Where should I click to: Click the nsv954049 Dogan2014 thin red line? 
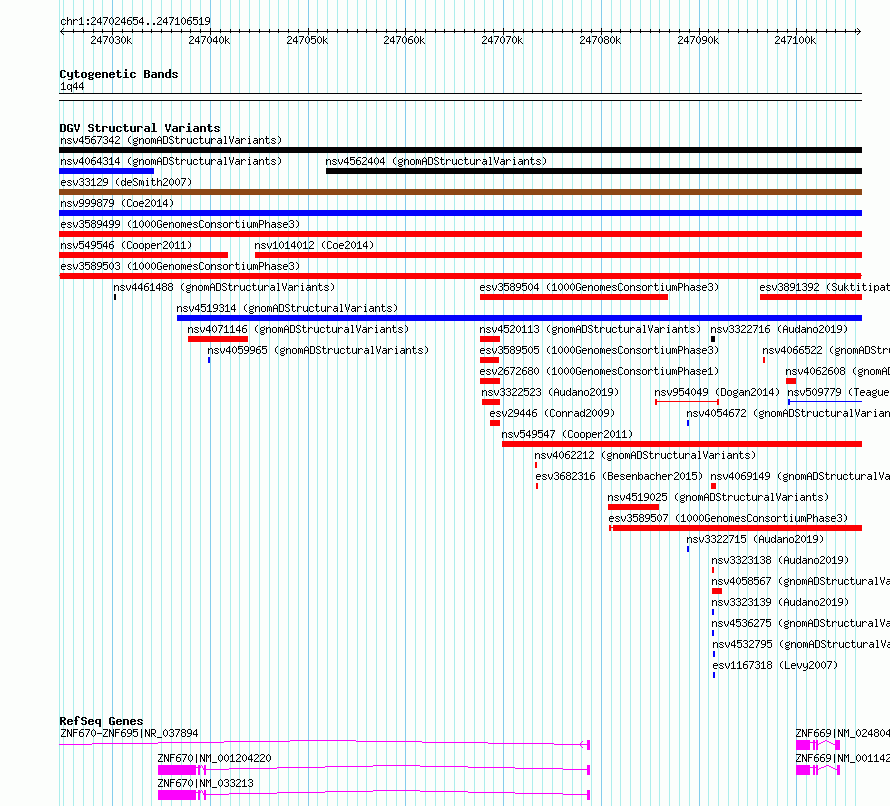click(x=687, y=402)
